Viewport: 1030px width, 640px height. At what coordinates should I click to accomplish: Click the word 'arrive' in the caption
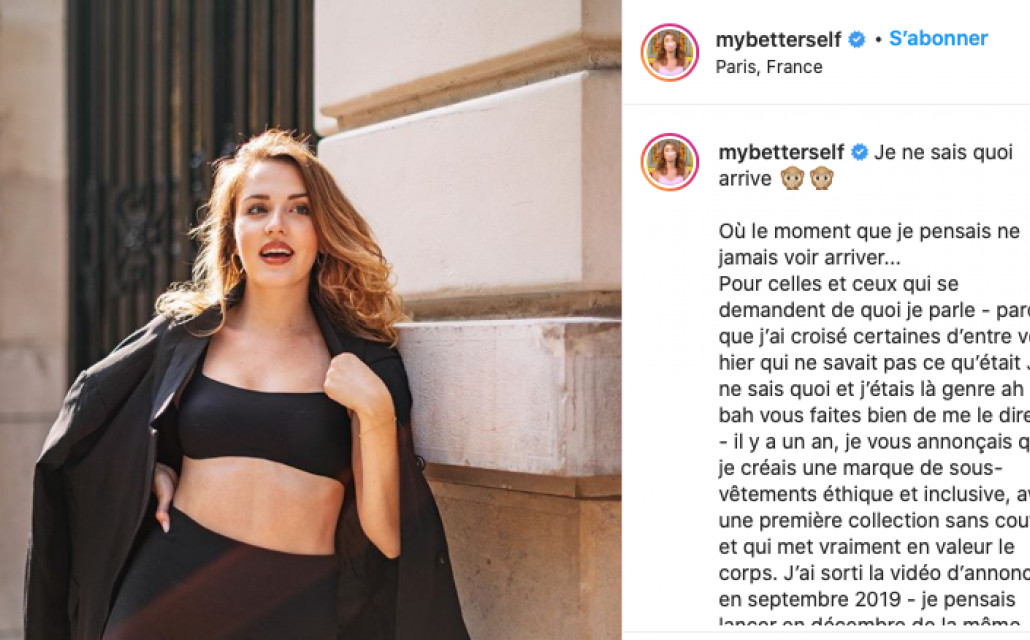745,179
